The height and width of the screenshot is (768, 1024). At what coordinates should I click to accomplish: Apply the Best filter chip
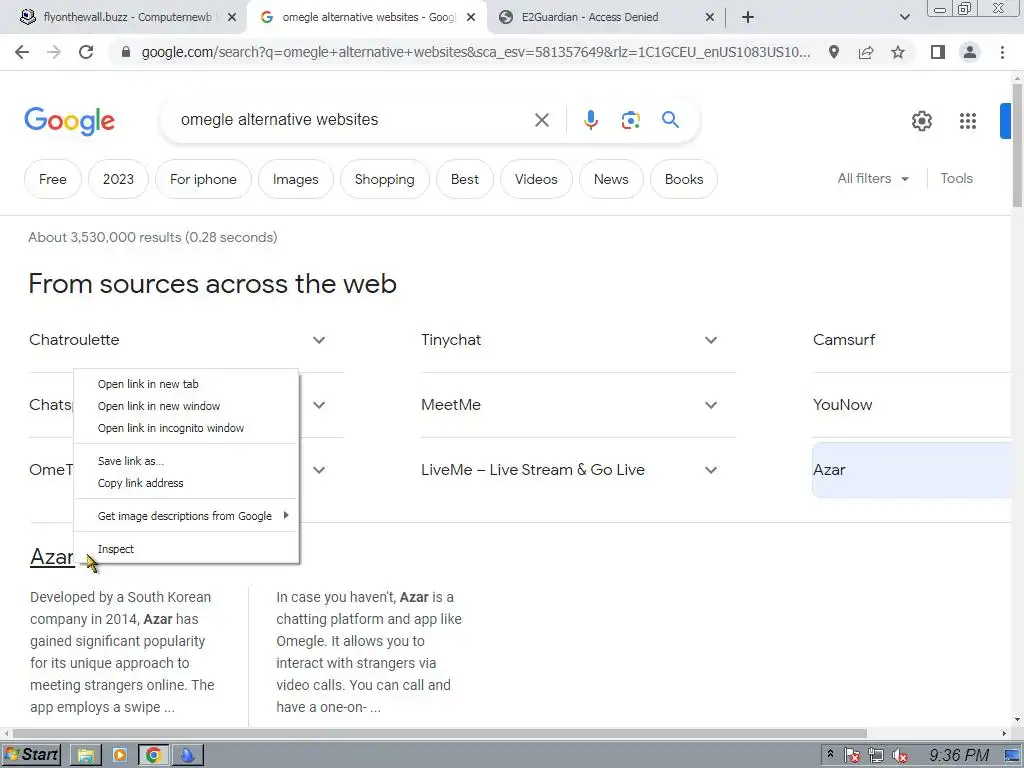coord(465,179)
